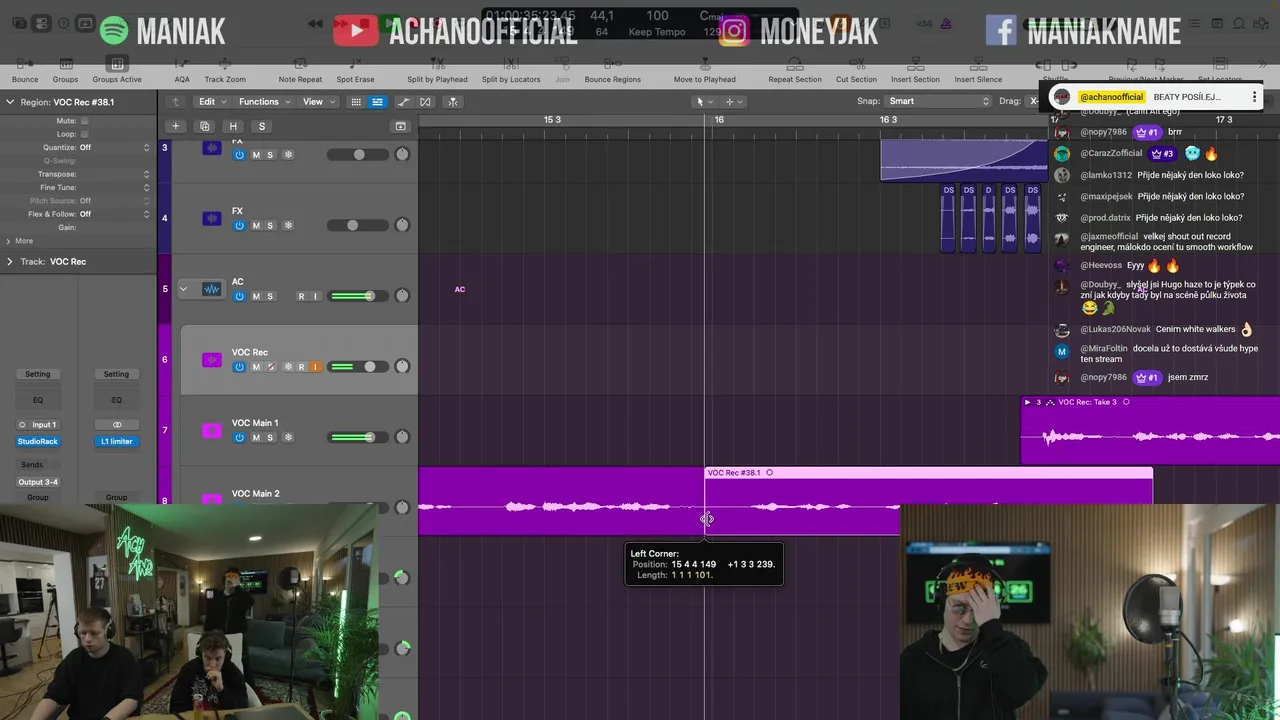This screenshot has height=720, width=1280.
Task: Click the Groups toolbar icon
Action: (66, 65)
